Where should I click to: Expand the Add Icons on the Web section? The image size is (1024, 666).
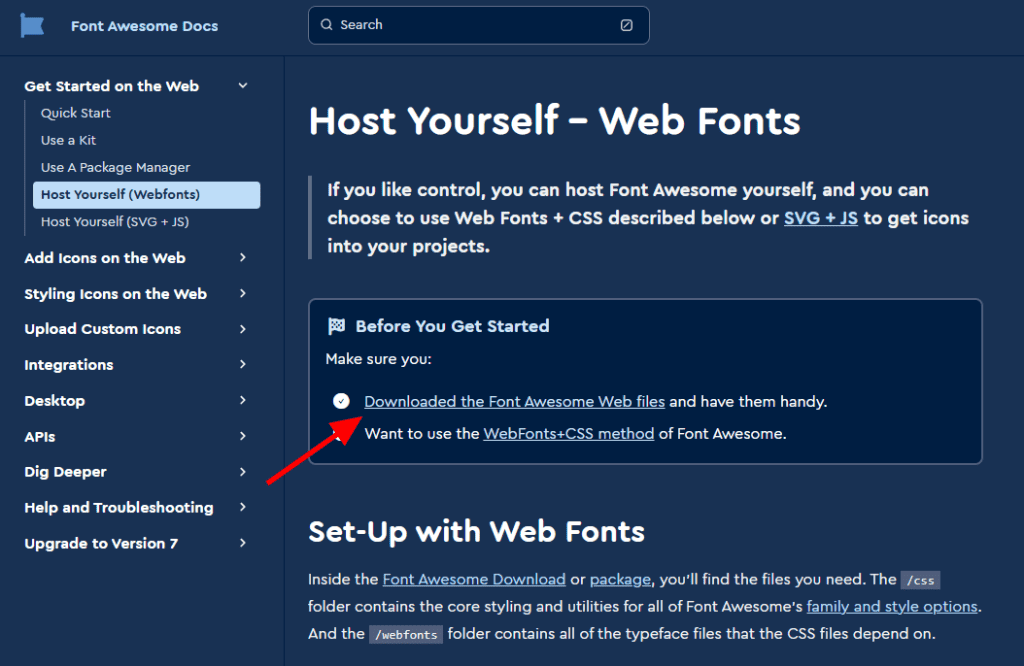pyautogui.click(x=243, y=258)
